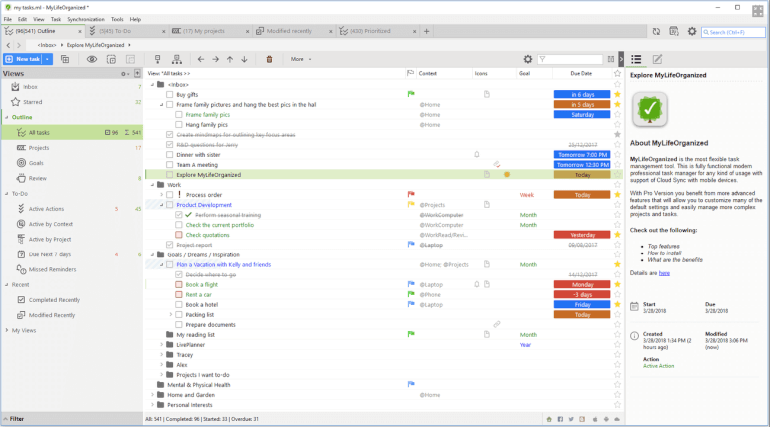This screenshot has width=770, height=427.
Task: Check off Book a flight task
Action: point(179,285)
